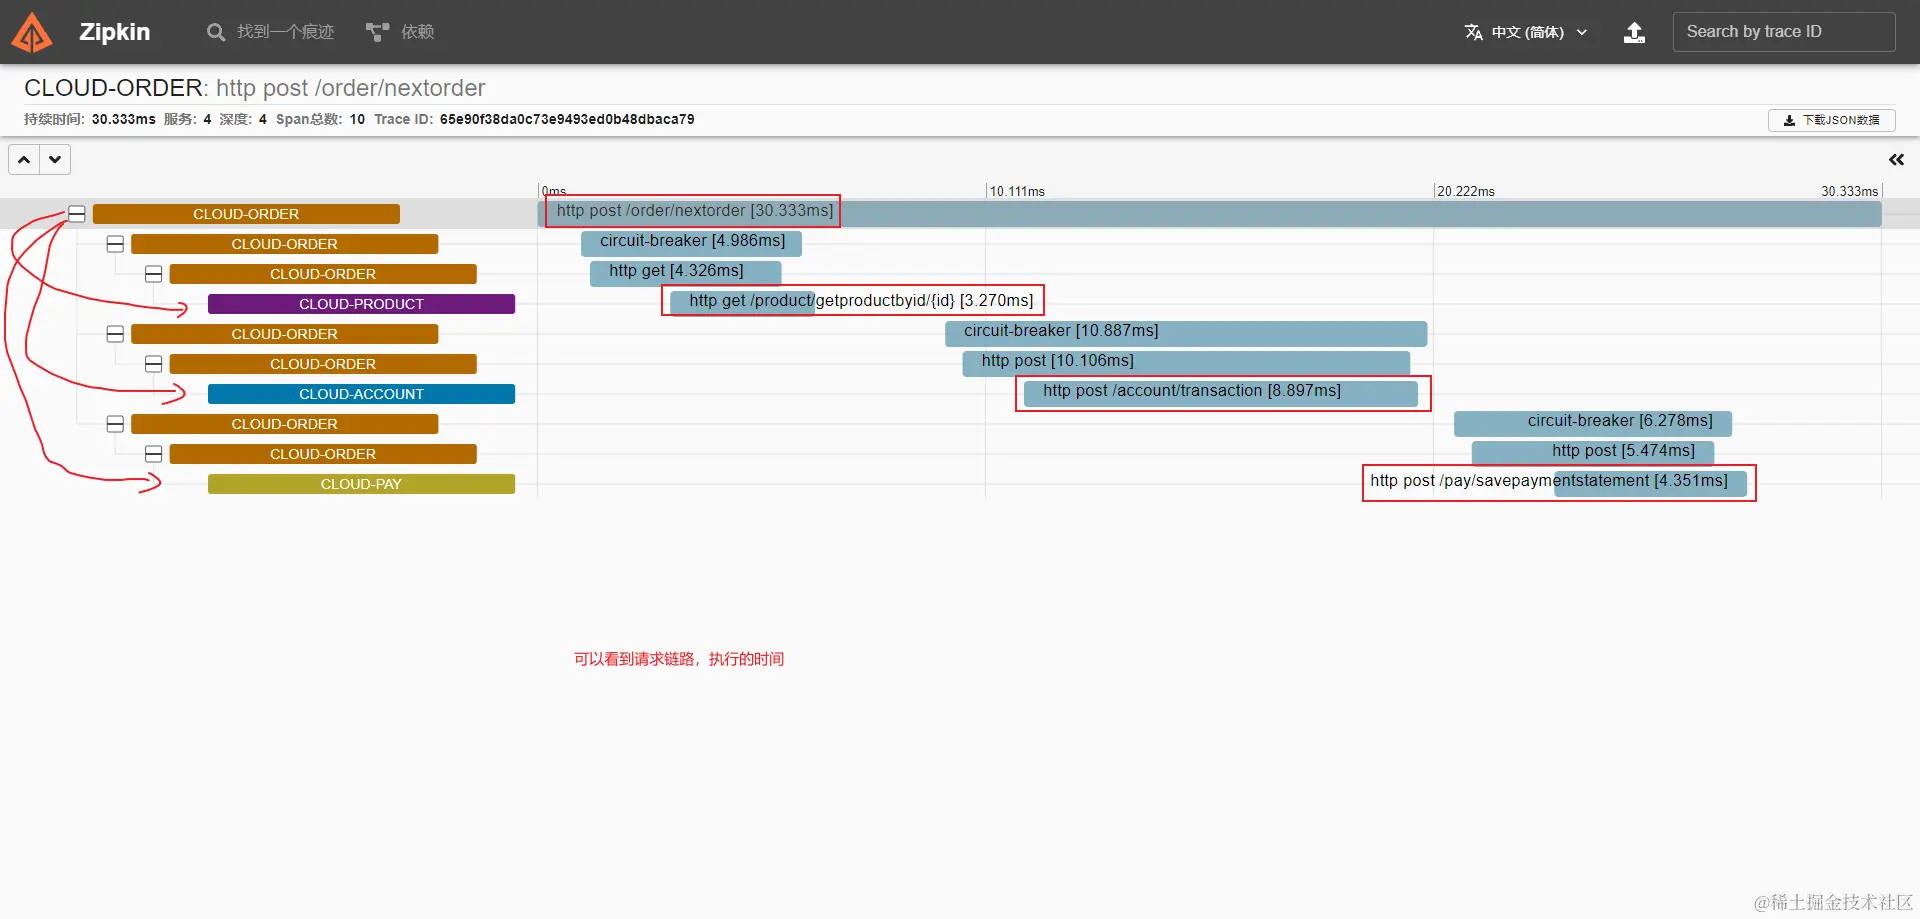Select the root CLOUD-ORDER service label
Image resolution: width=1920 pixels, height=919 pixels.
(x=246, y=214)
